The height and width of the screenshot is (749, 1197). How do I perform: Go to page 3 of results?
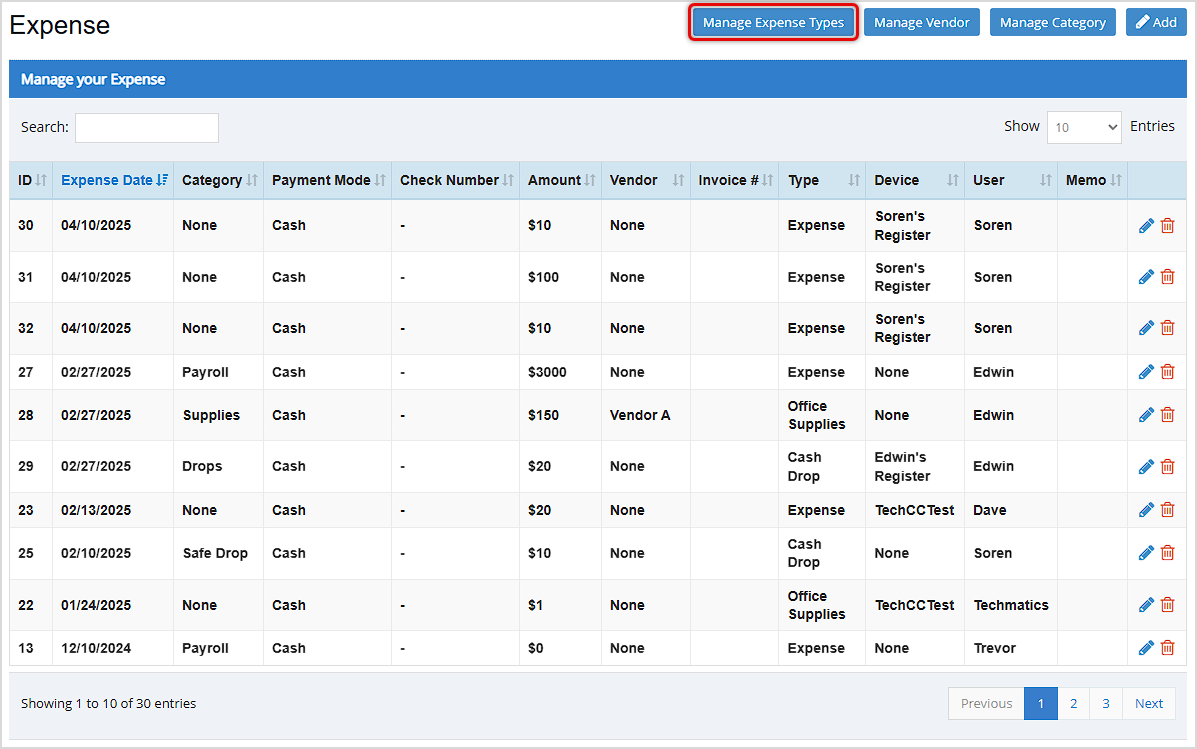pyautogui.click(x=1105, y=703)
